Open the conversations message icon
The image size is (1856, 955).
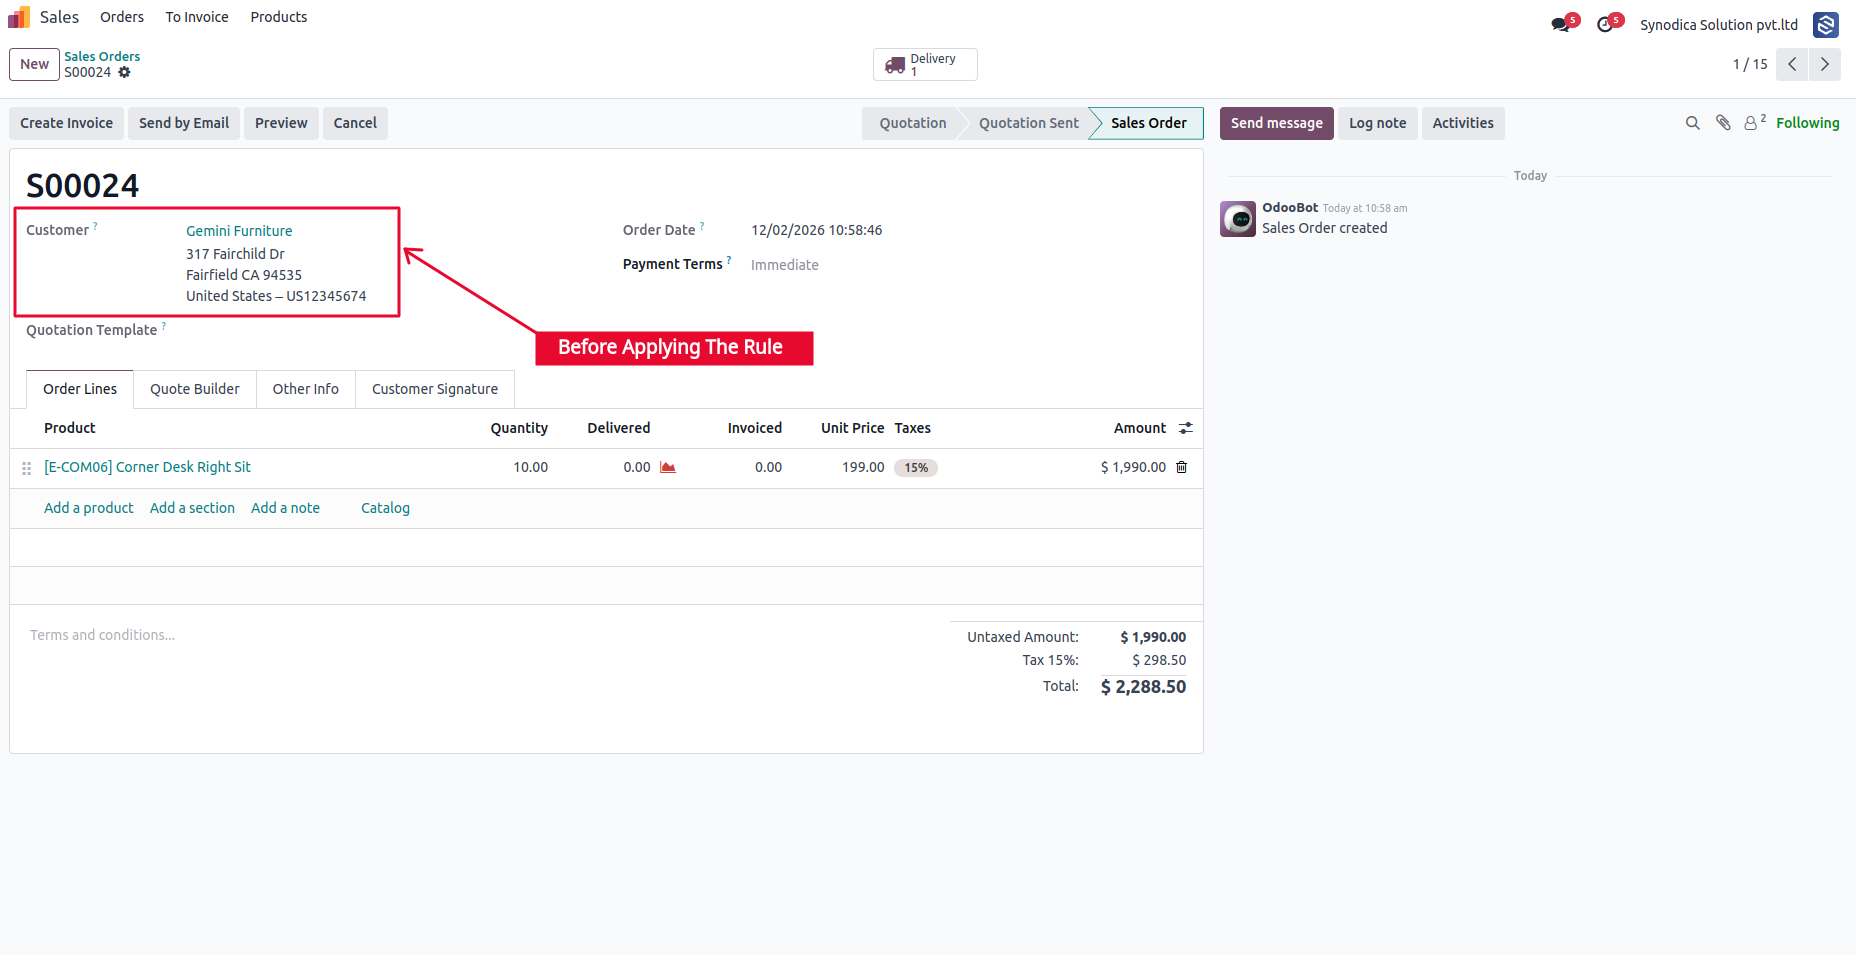pos(1562,24)
